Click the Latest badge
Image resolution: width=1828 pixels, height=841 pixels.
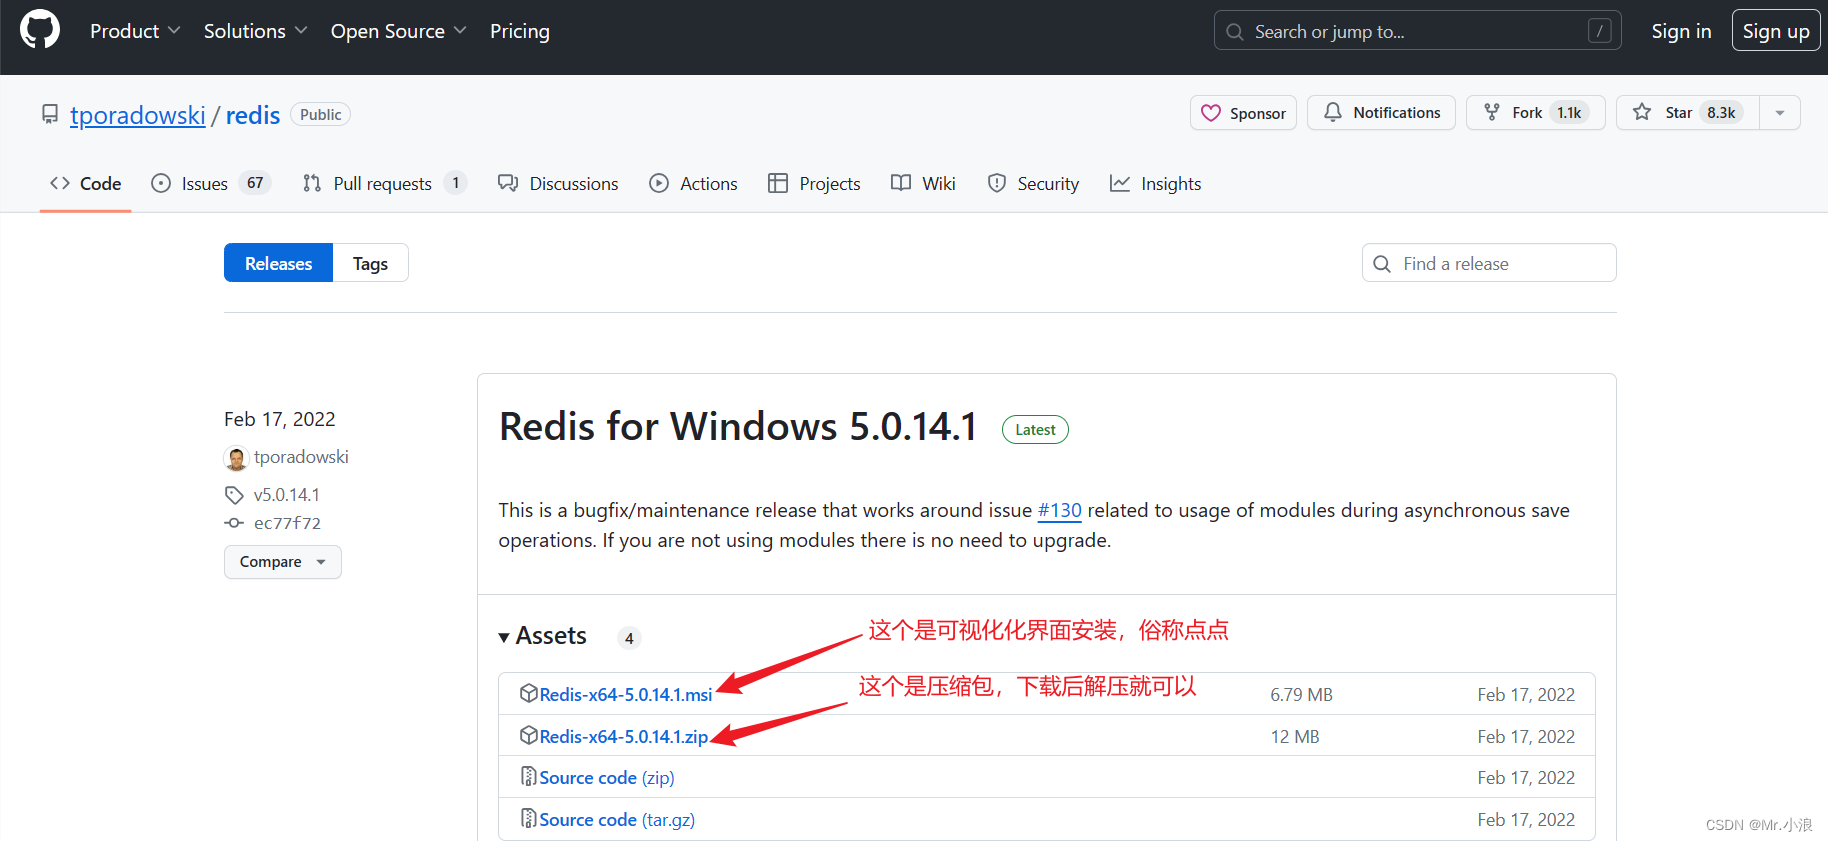[x=1035, y=430]
